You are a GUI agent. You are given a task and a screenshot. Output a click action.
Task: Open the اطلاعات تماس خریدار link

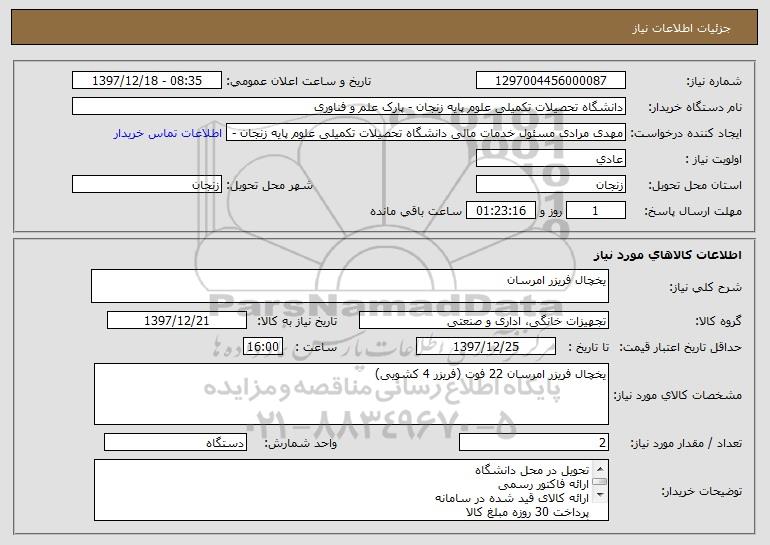(x=167, y=134)
